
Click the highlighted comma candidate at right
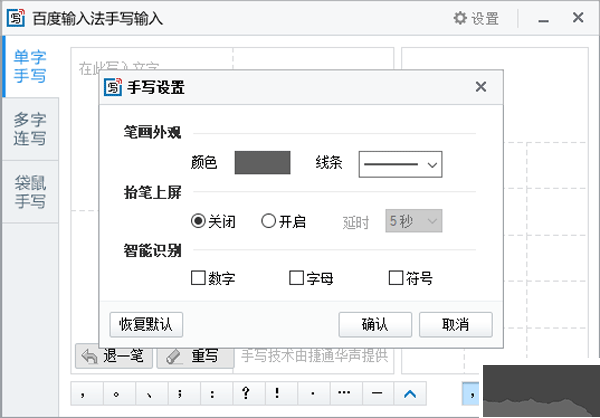(x=472, y=393)
